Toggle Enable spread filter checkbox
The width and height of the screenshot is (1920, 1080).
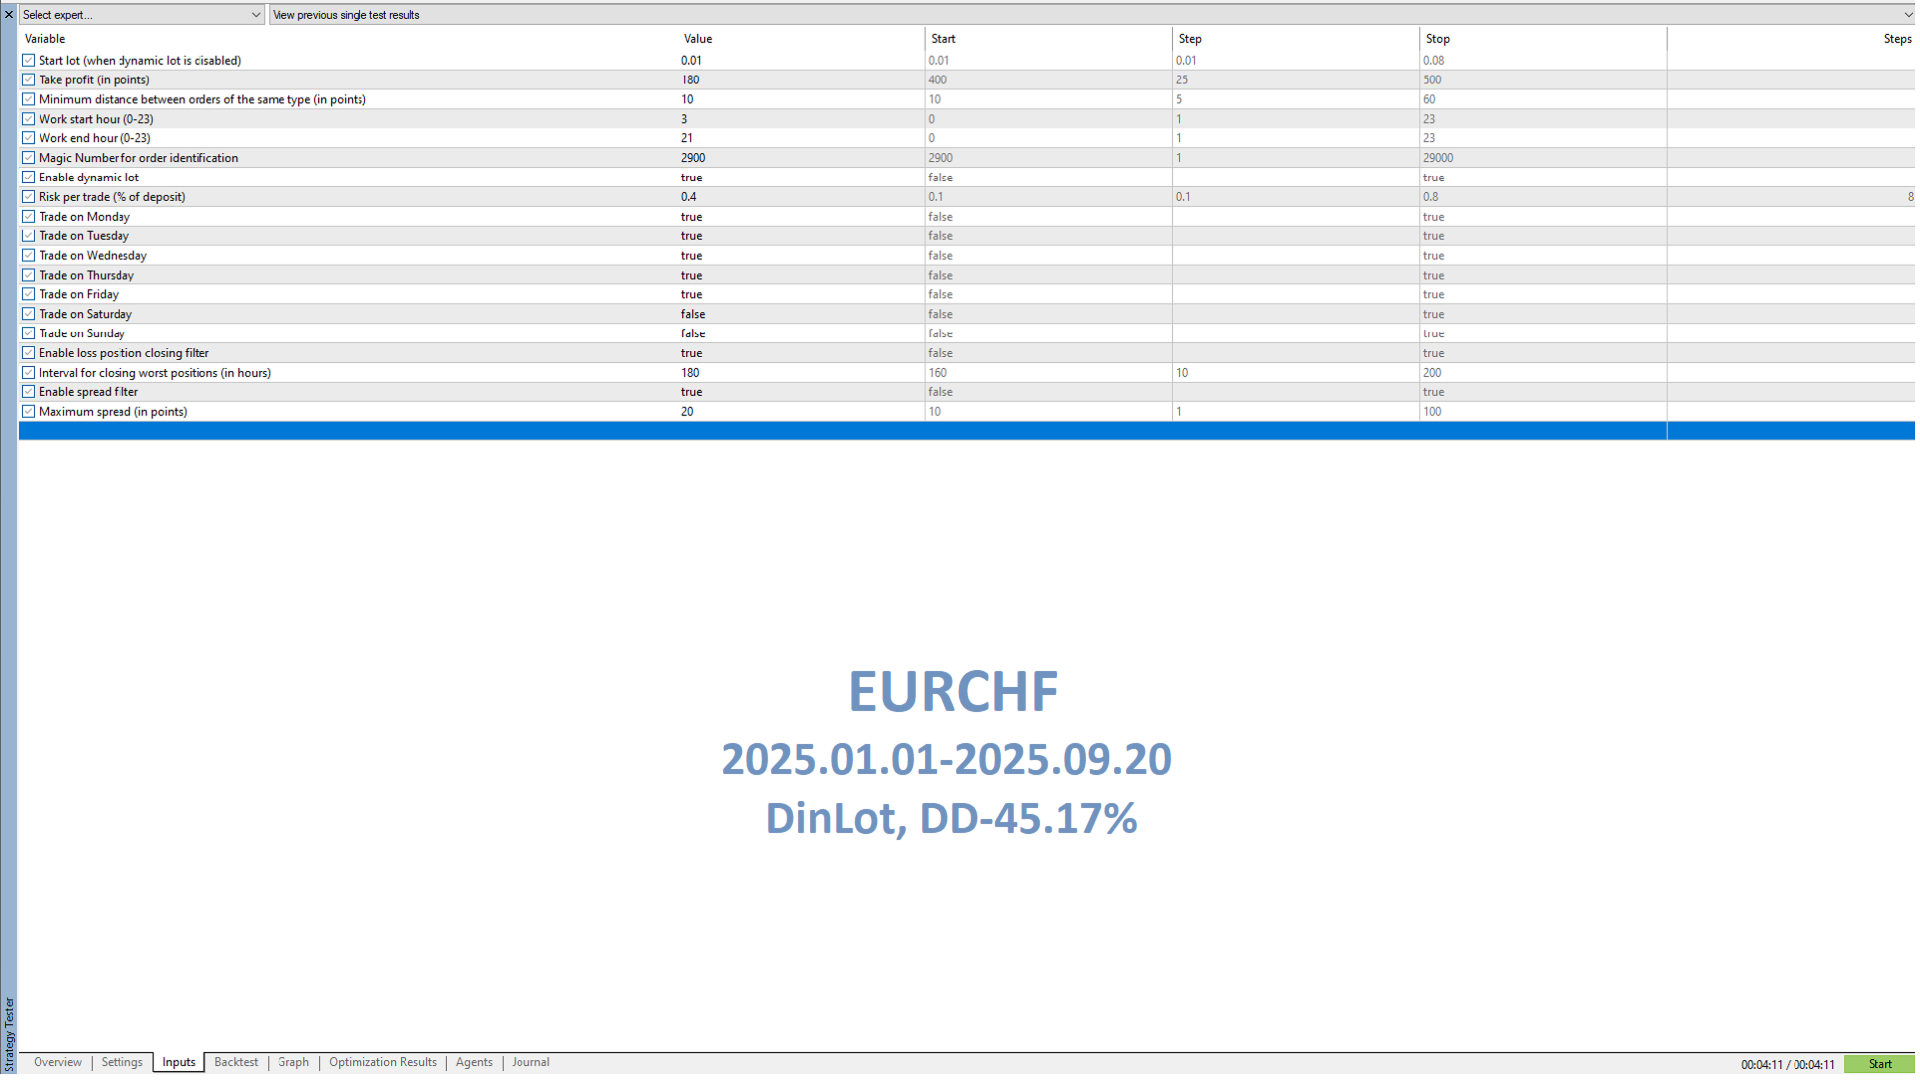tap(28, 392)
